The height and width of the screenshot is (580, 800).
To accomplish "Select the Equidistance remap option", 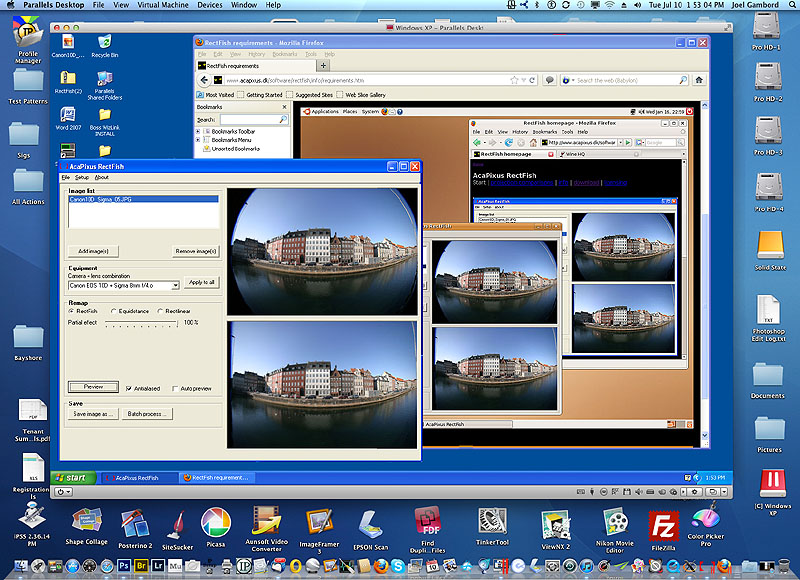I will point(114,311).
